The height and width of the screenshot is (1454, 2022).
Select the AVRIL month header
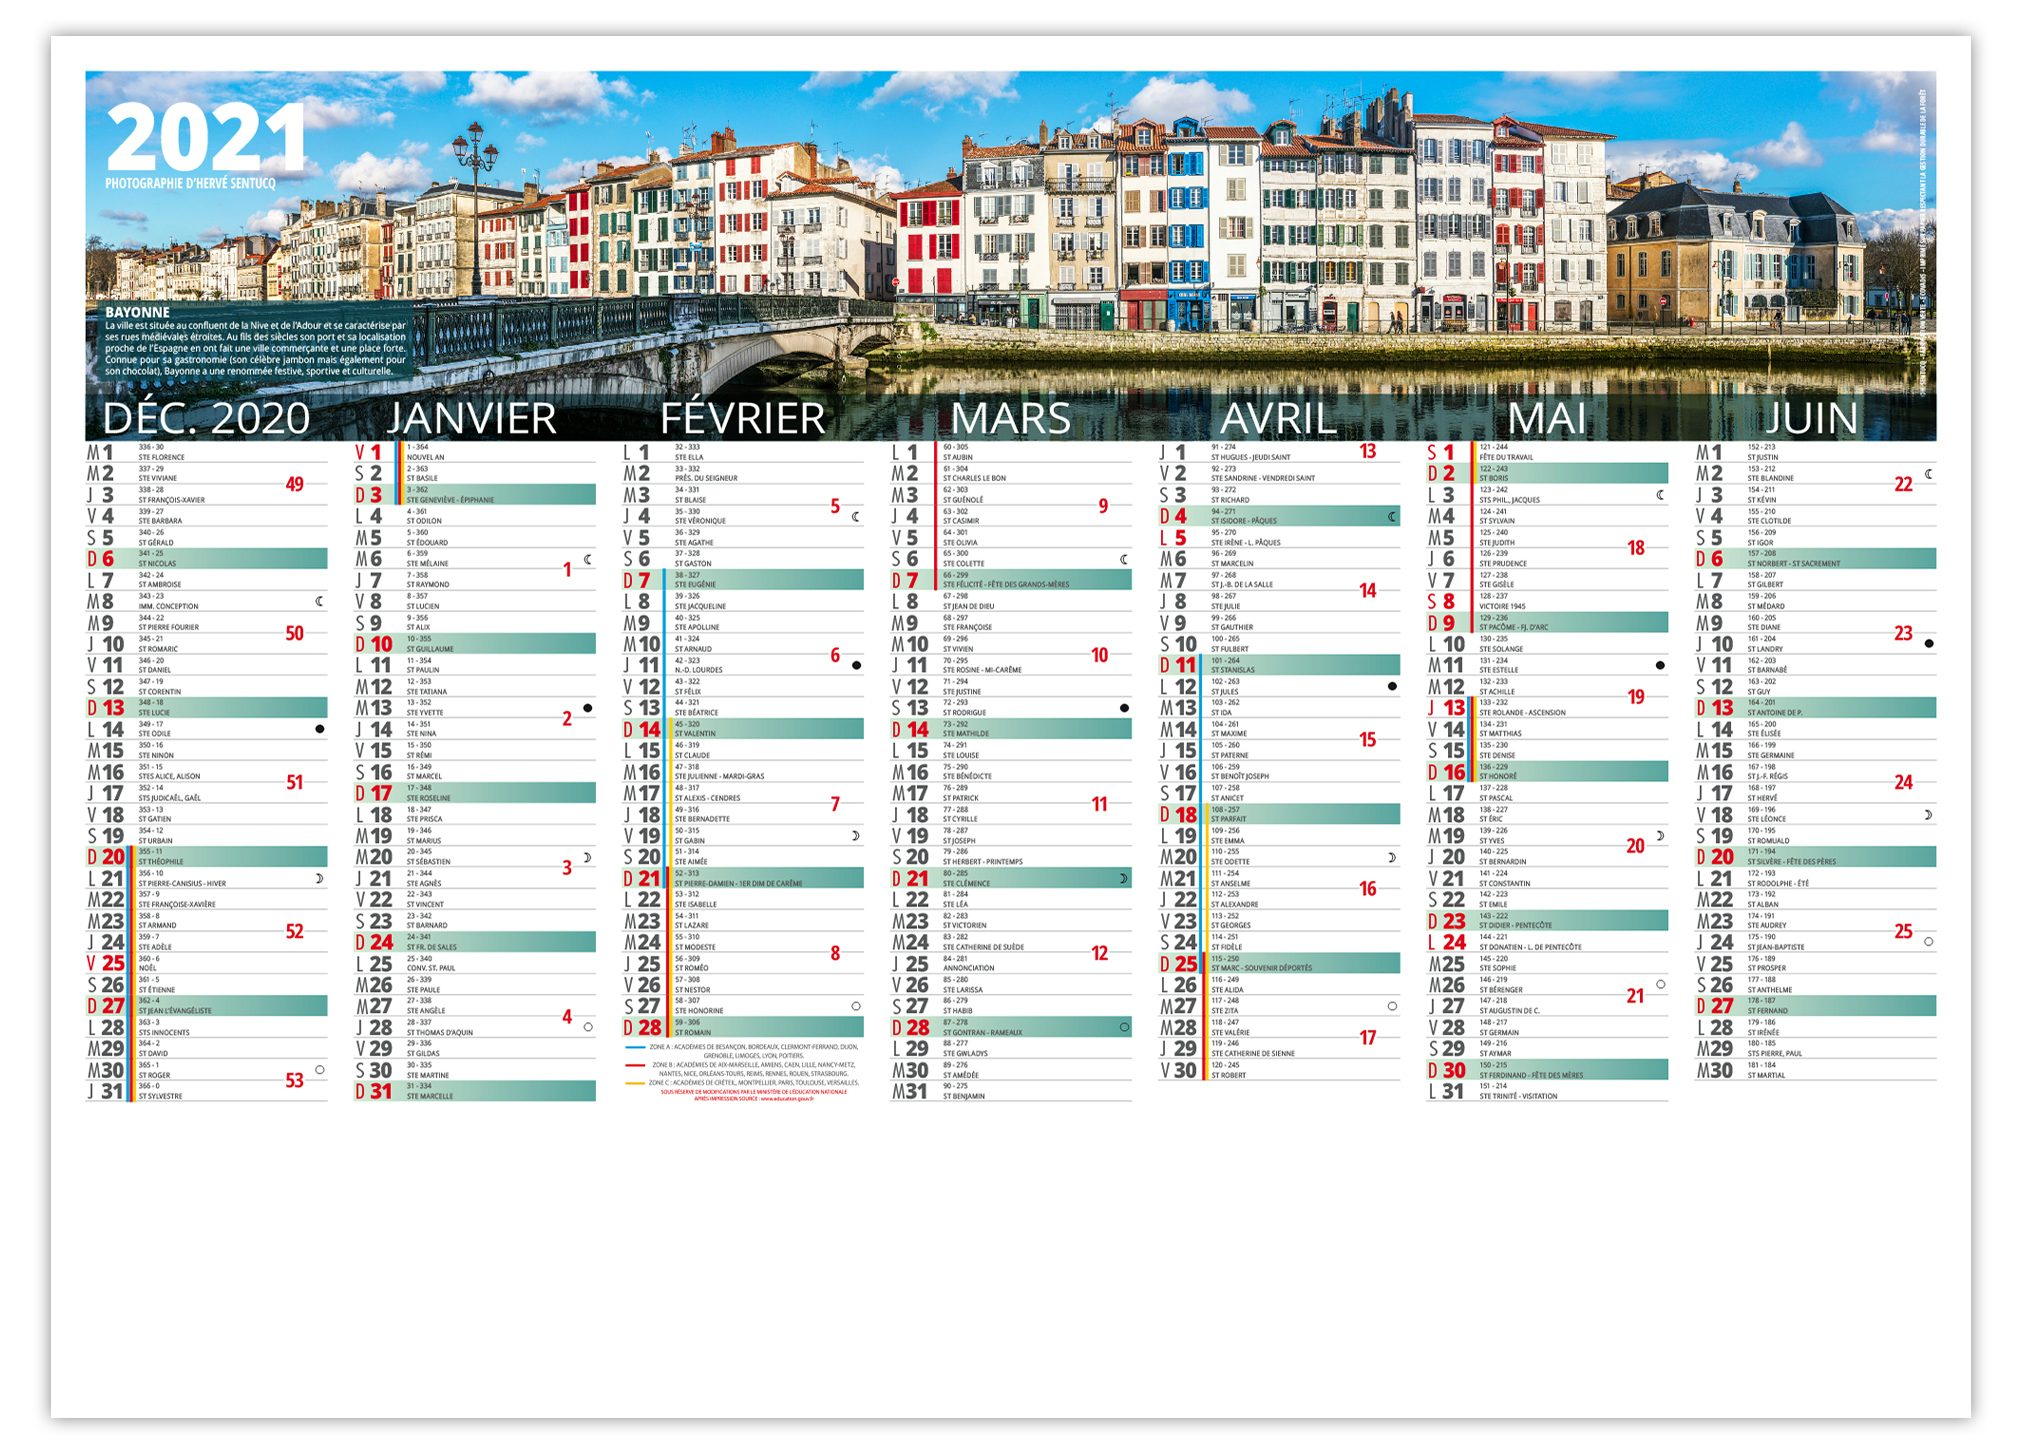pyautogui.click(x=1278, y=418)
